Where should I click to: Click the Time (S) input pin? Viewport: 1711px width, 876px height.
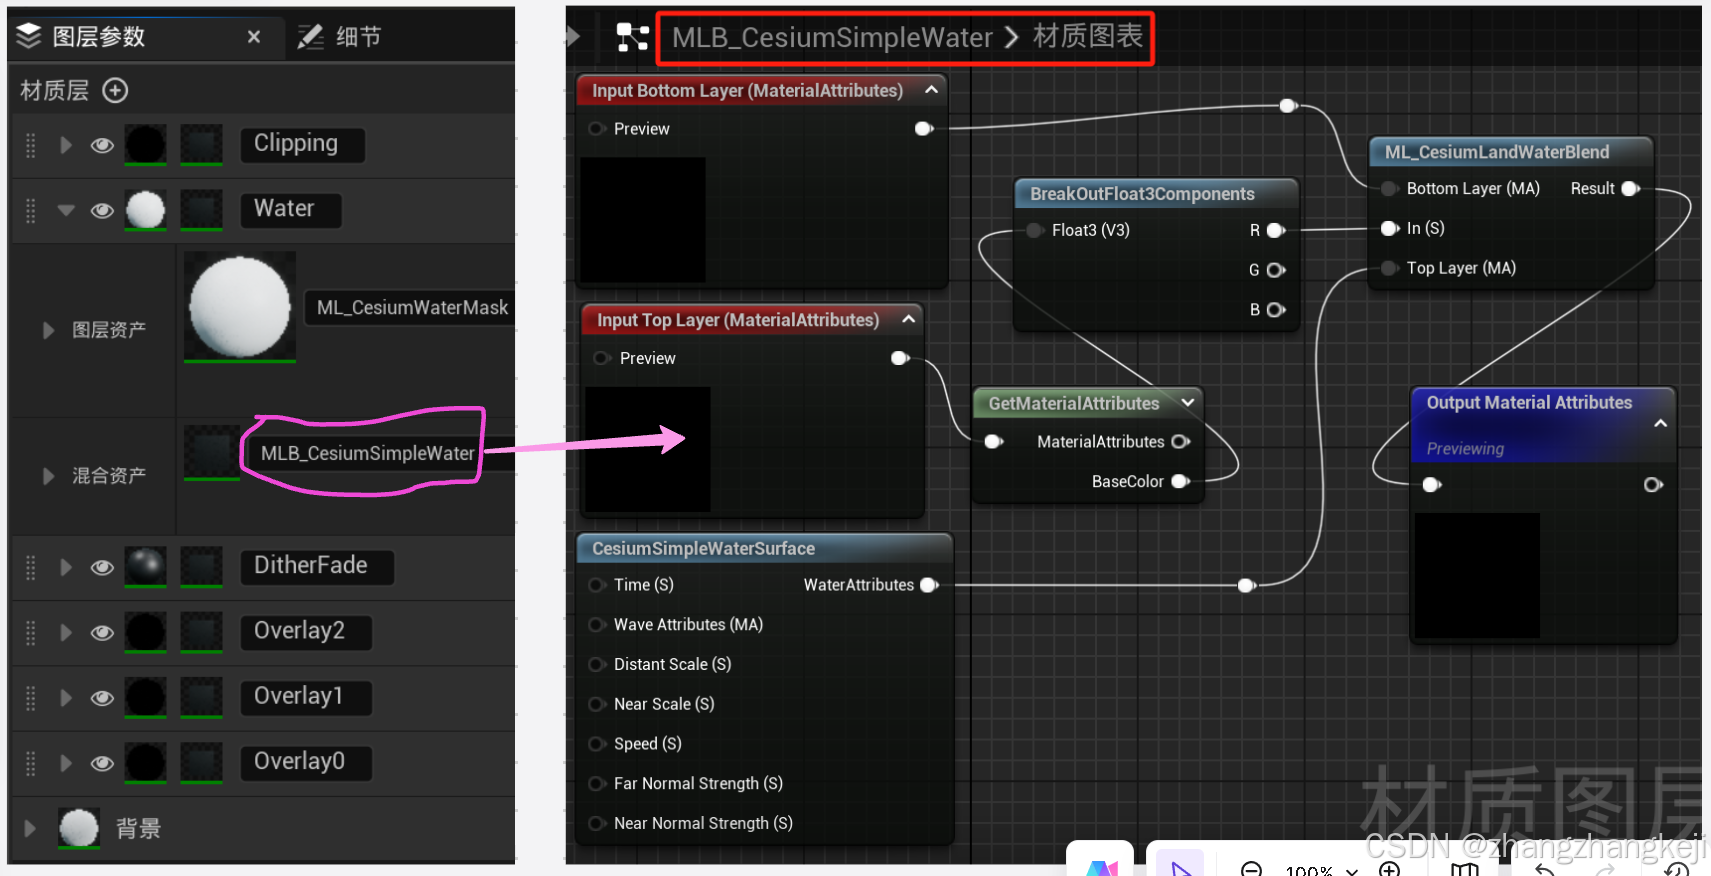(x=597, y=585)
